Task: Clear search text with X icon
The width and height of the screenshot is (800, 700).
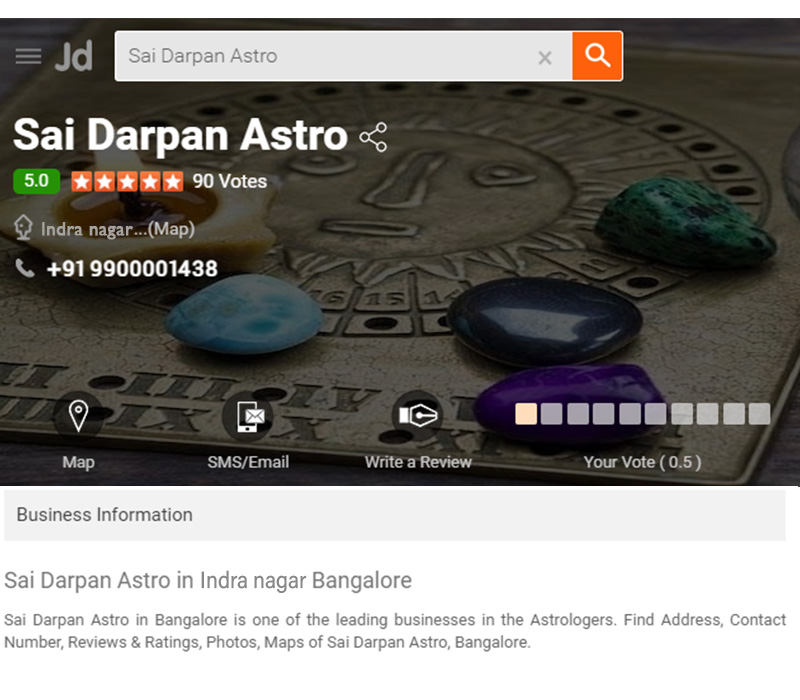Action: coord(545,58)
